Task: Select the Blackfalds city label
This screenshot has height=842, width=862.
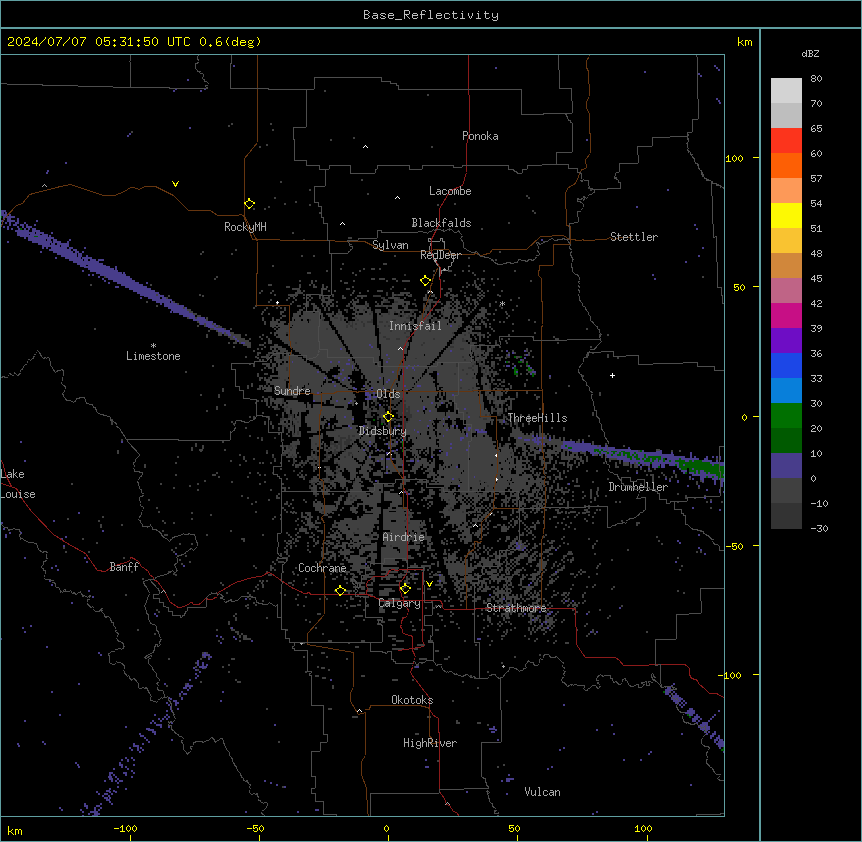Action: pyautogui.click(x=441, y=223)
